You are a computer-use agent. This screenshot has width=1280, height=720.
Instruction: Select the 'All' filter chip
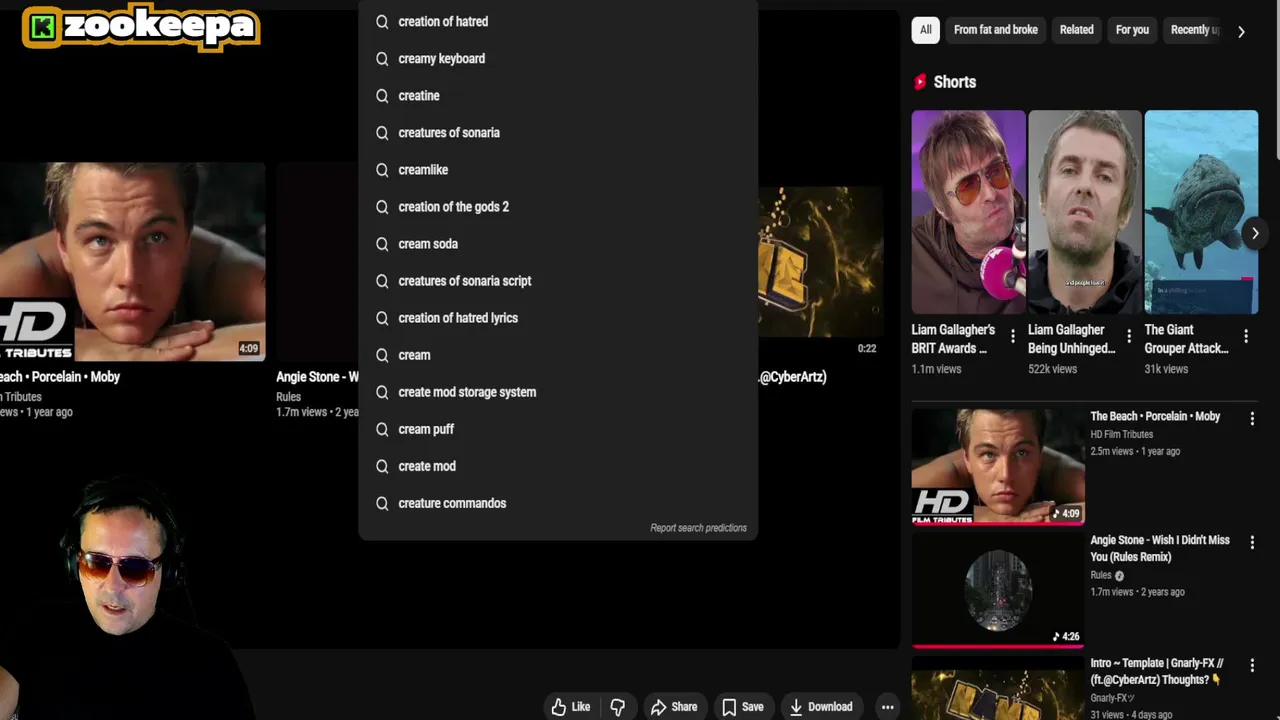[x=926, y=30]
